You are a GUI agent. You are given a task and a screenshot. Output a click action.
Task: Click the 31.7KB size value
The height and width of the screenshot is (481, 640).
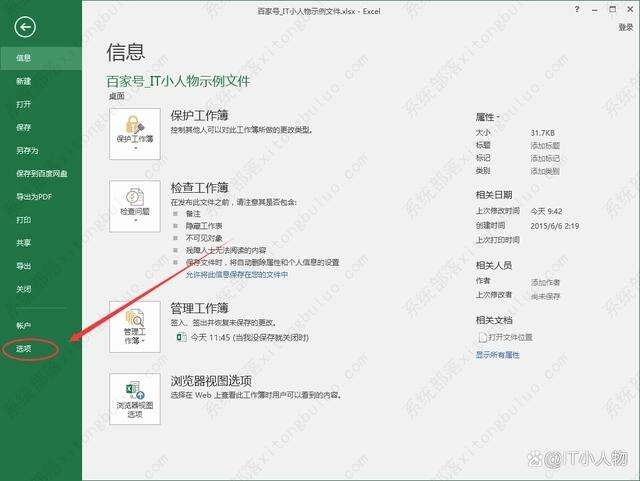click(x=542, y=133)
